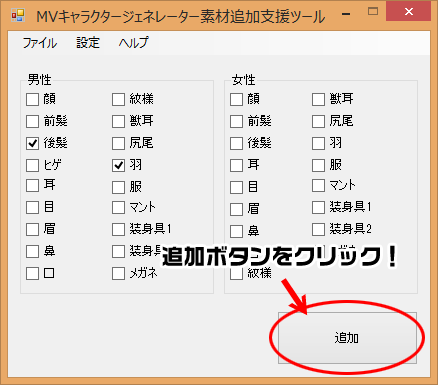
Task: Check 目 in the 男性 group
Action: tap(32, 207)
